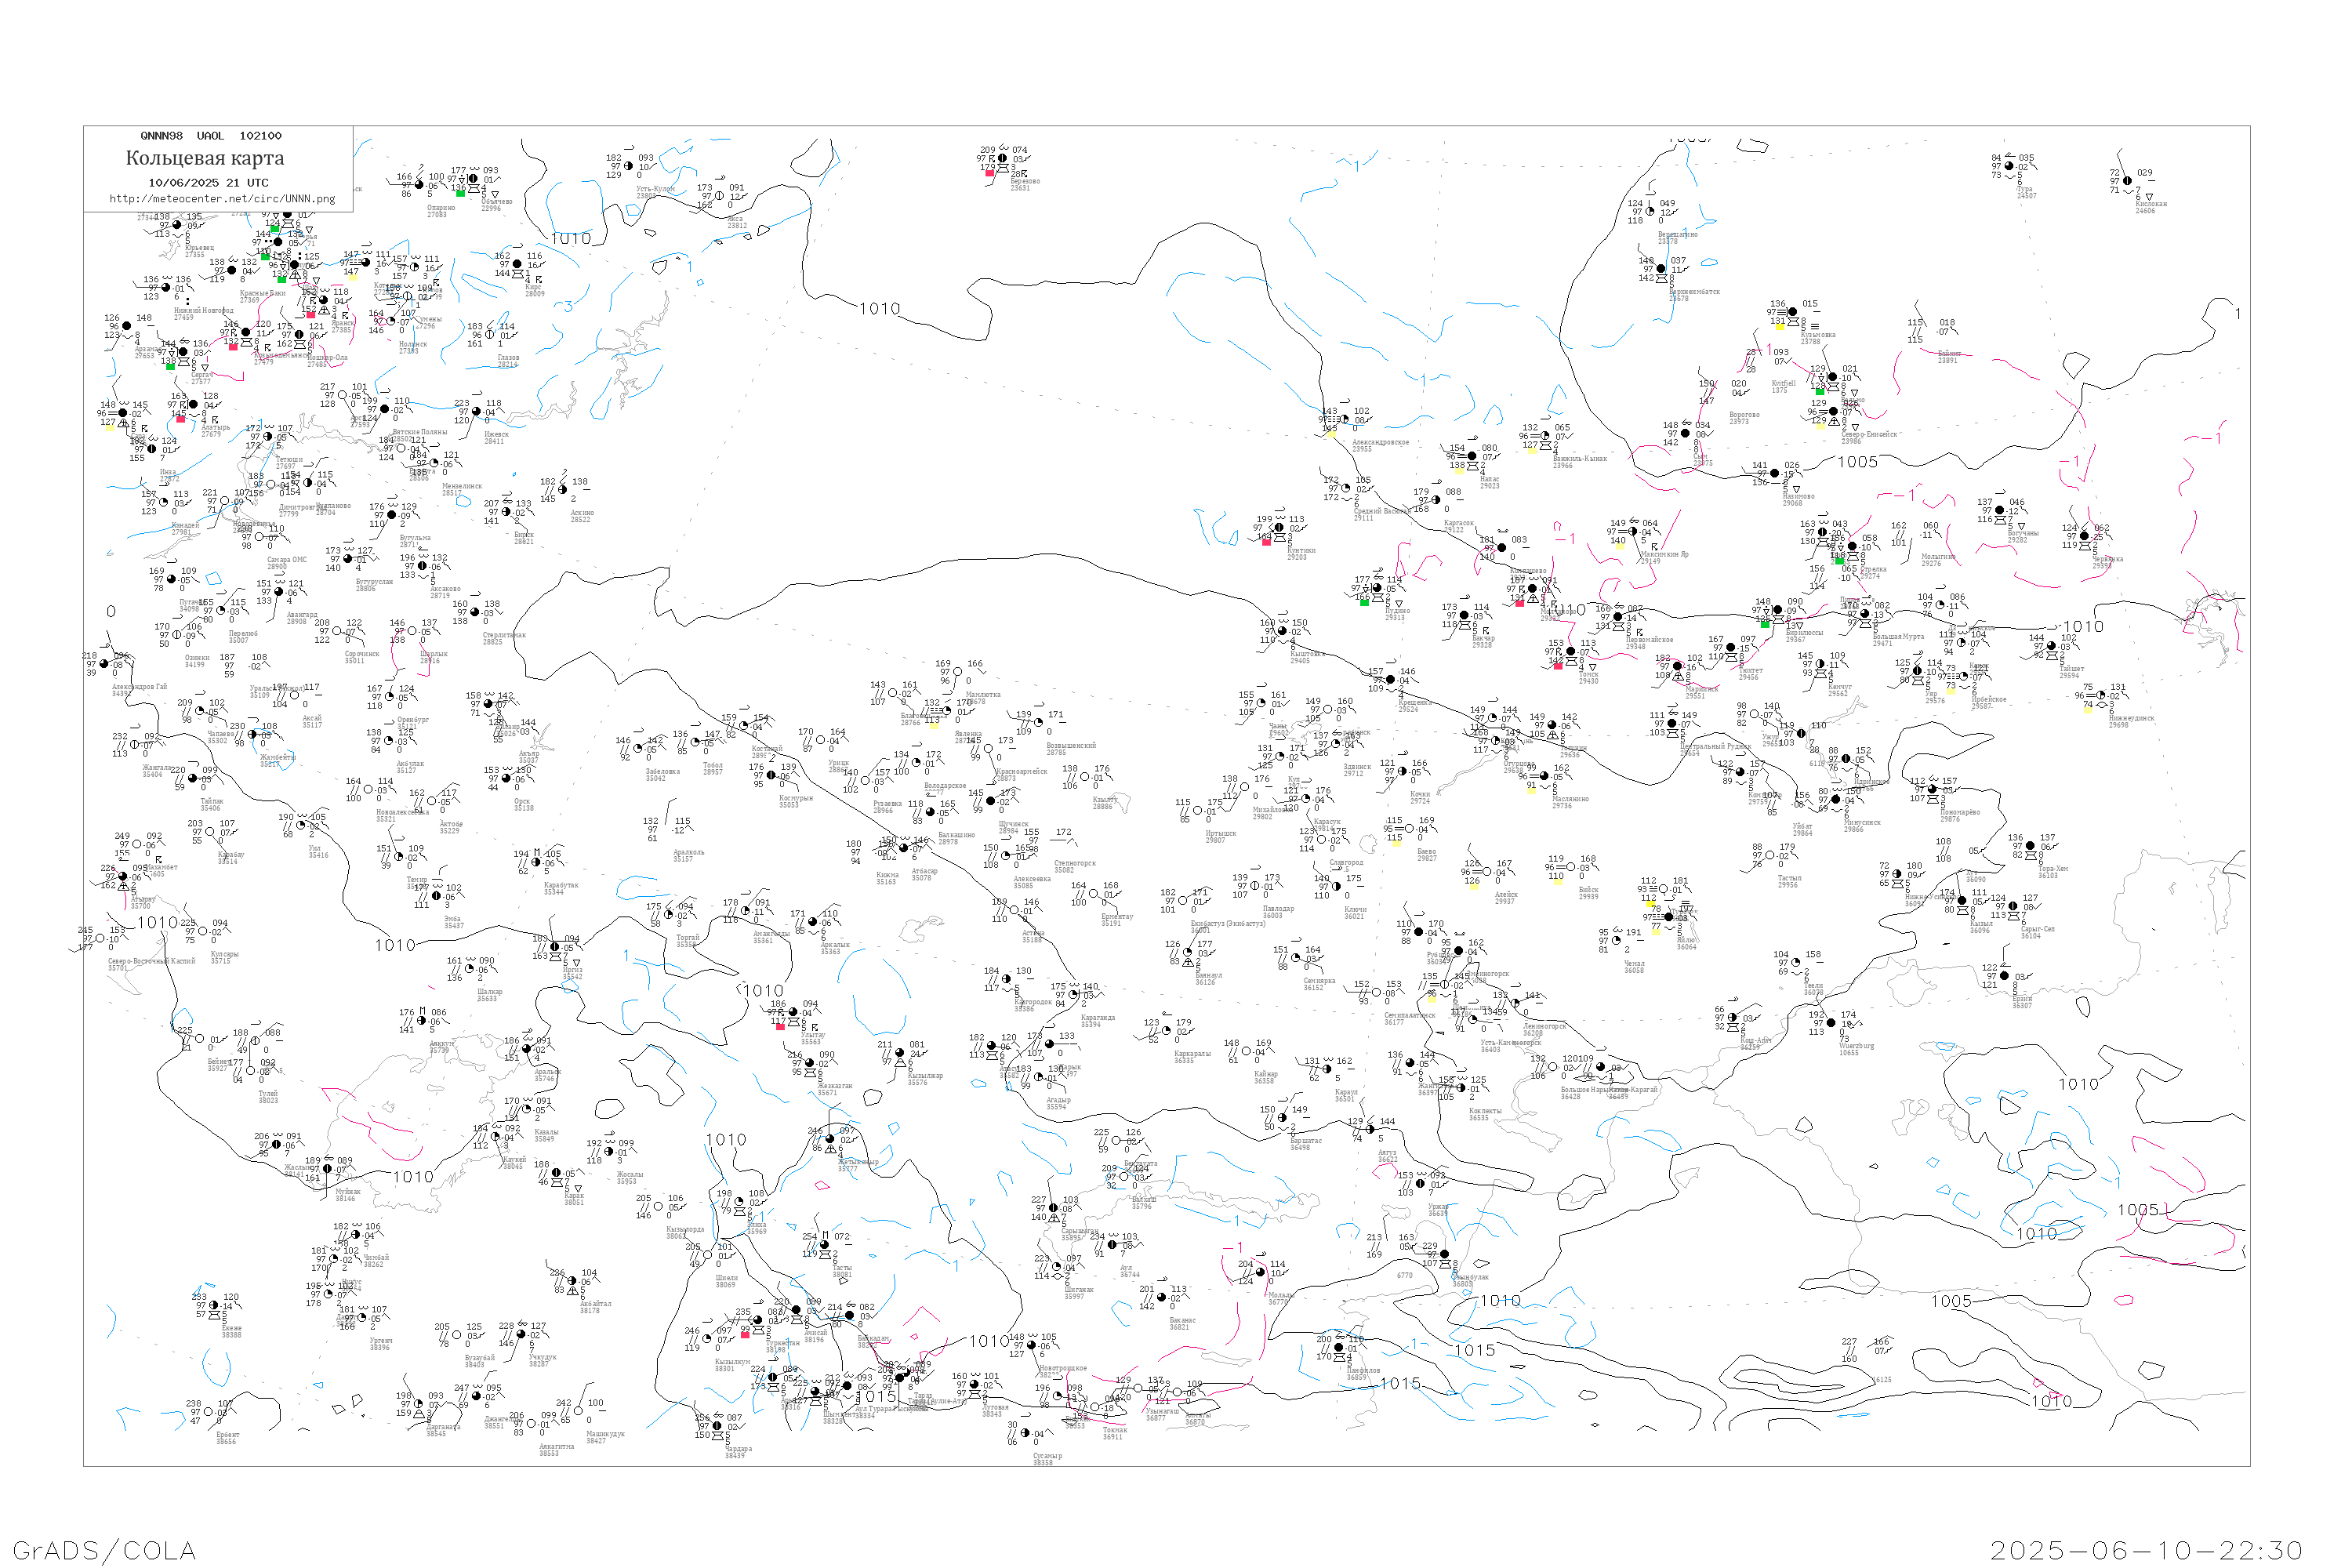Click the 10/06/2025 21 UTC date label

click(x=208, y=183)
